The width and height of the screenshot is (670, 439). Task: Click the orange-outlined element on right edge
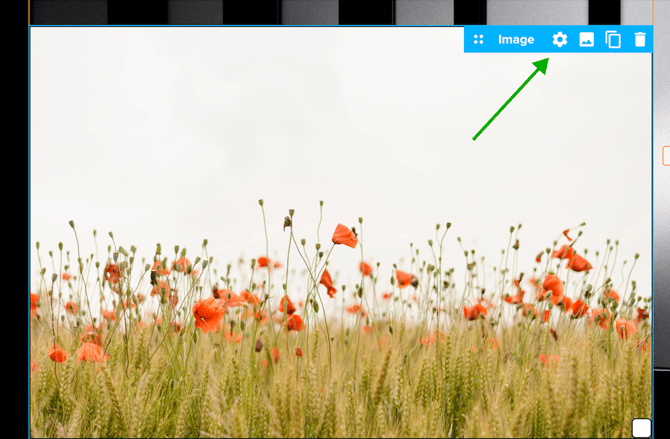[666, 156]
